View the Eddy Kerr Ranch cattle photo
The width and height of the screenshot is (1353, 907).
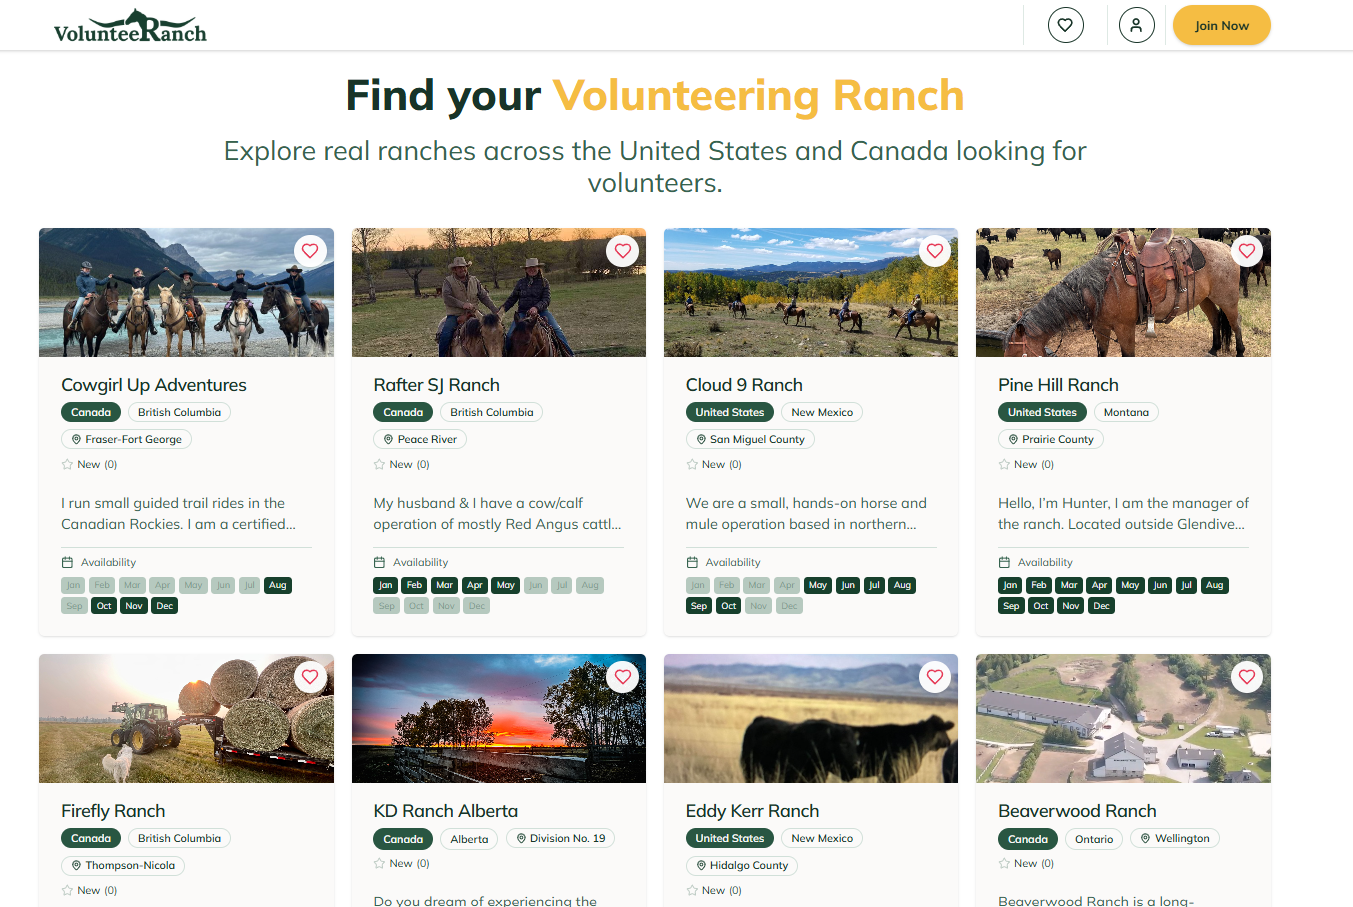(x=811, y=718)
